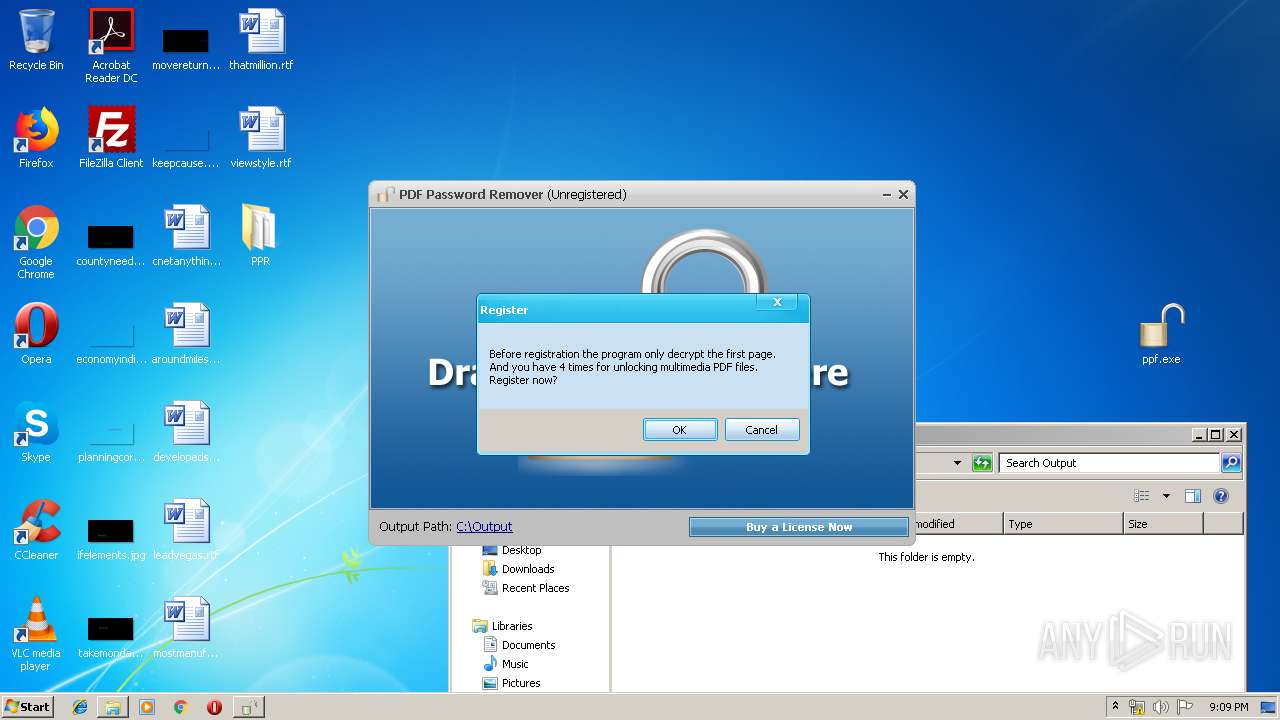Click the Buy a License Now button

[799, 527]
